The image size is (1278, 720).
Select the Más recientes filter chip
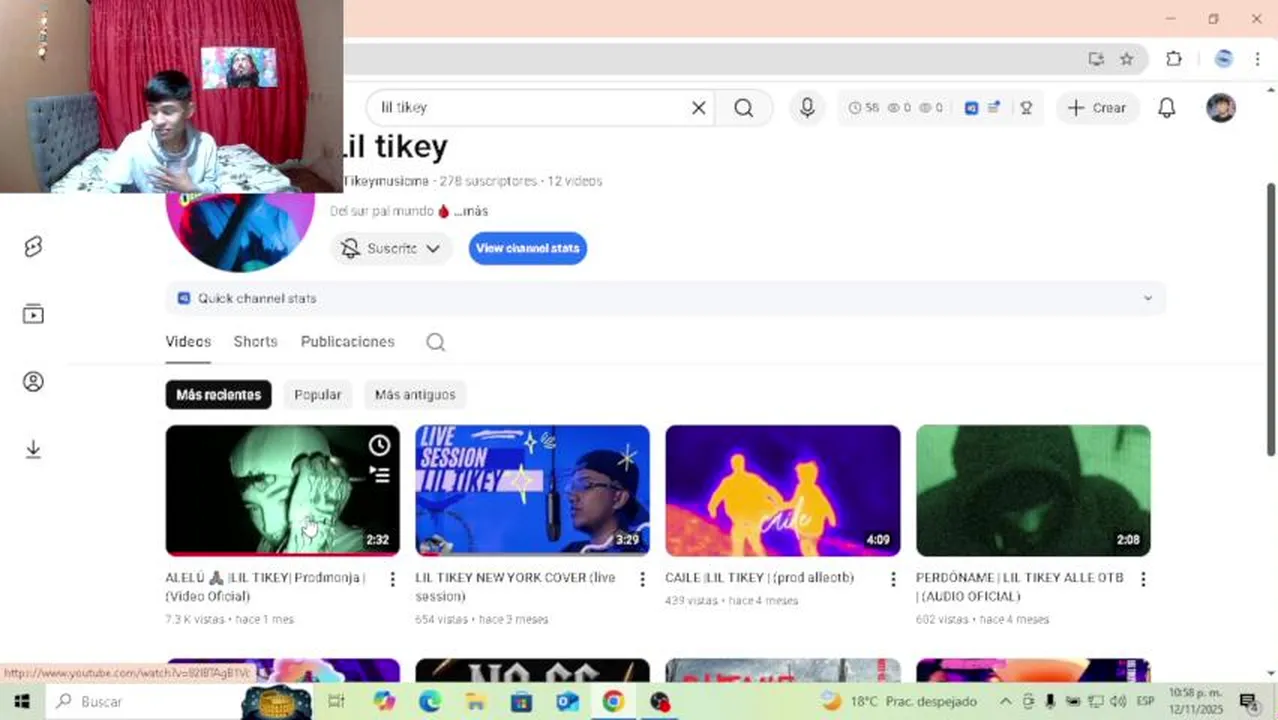(x=218, y=395)
